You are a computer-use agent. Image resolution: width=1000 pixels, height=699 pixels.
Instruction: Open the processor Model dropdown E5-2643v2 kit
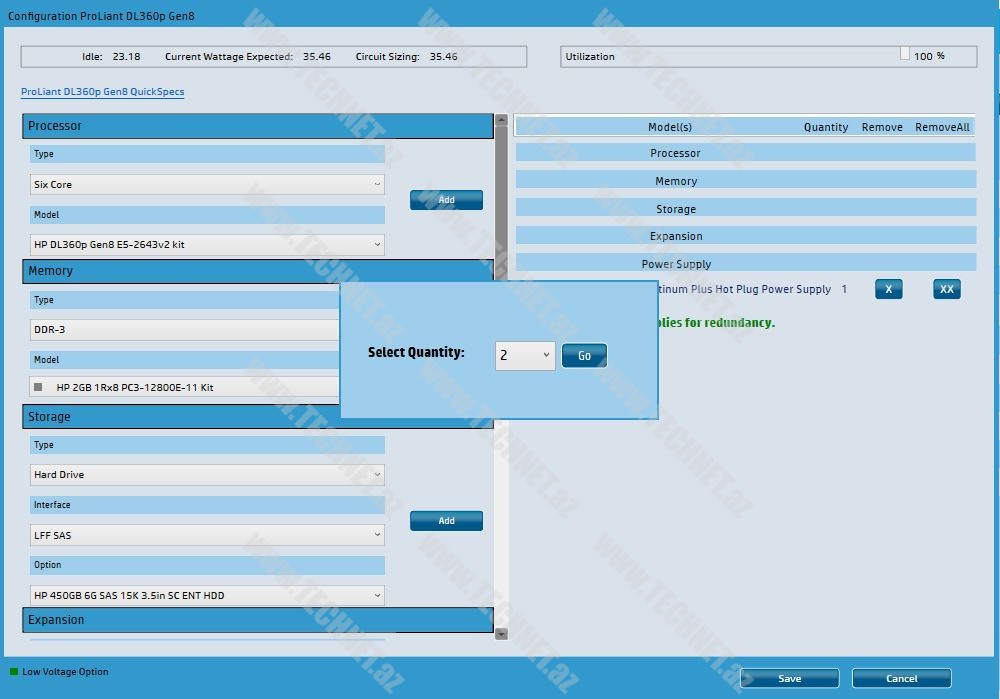tap(207, 245)
